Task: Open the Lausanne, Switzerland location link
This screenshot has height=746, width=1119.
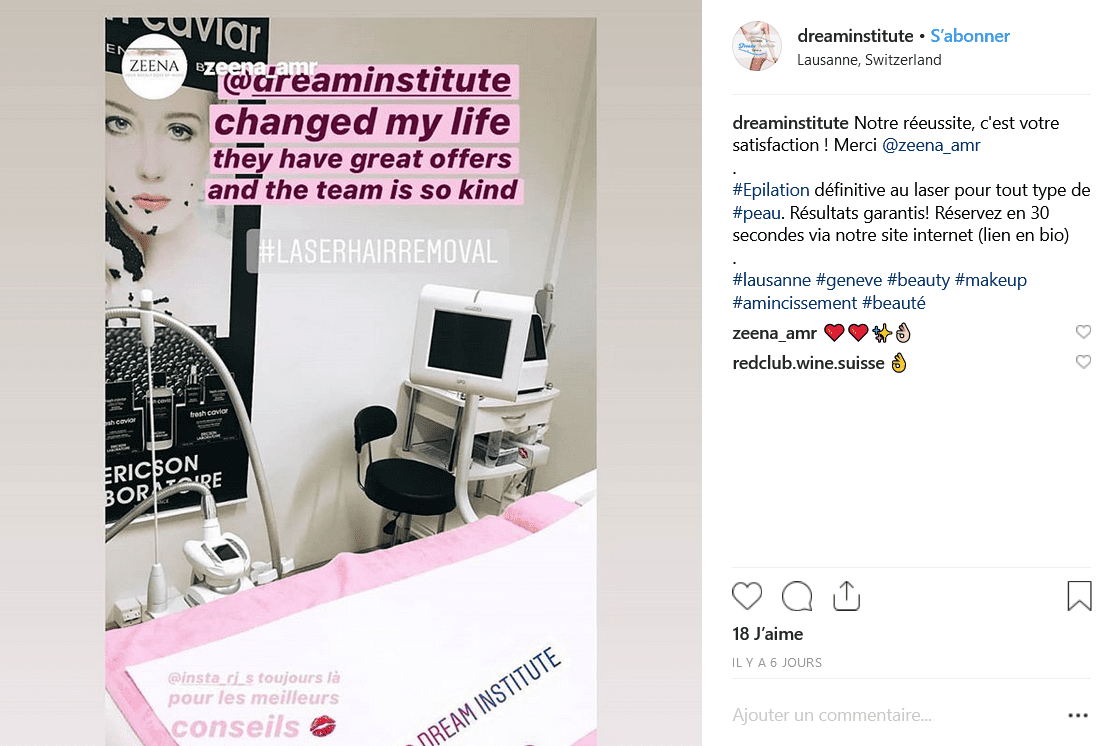Action: click(x=869, y=60)
